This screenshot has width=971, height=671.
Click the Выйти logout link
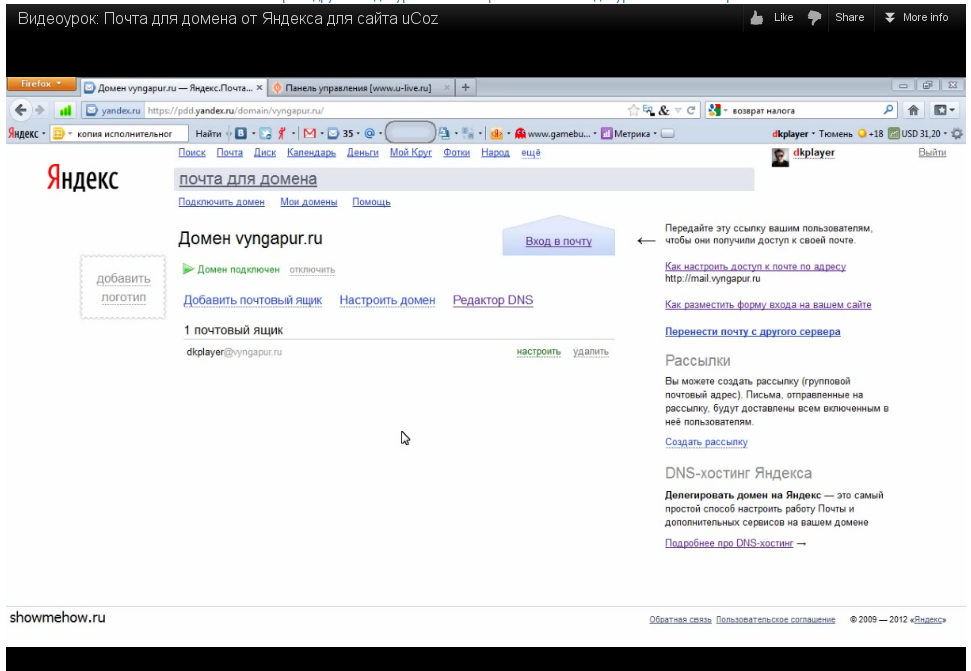tap(932, 152)
